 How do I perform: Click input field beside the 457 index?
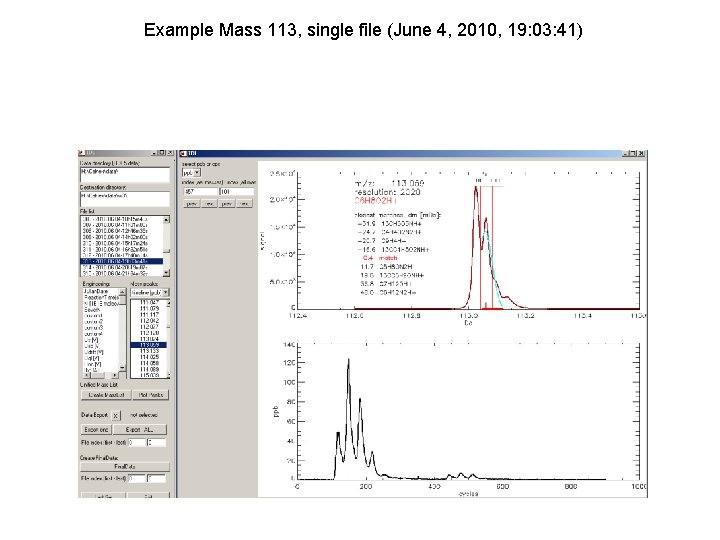(236, 191)
